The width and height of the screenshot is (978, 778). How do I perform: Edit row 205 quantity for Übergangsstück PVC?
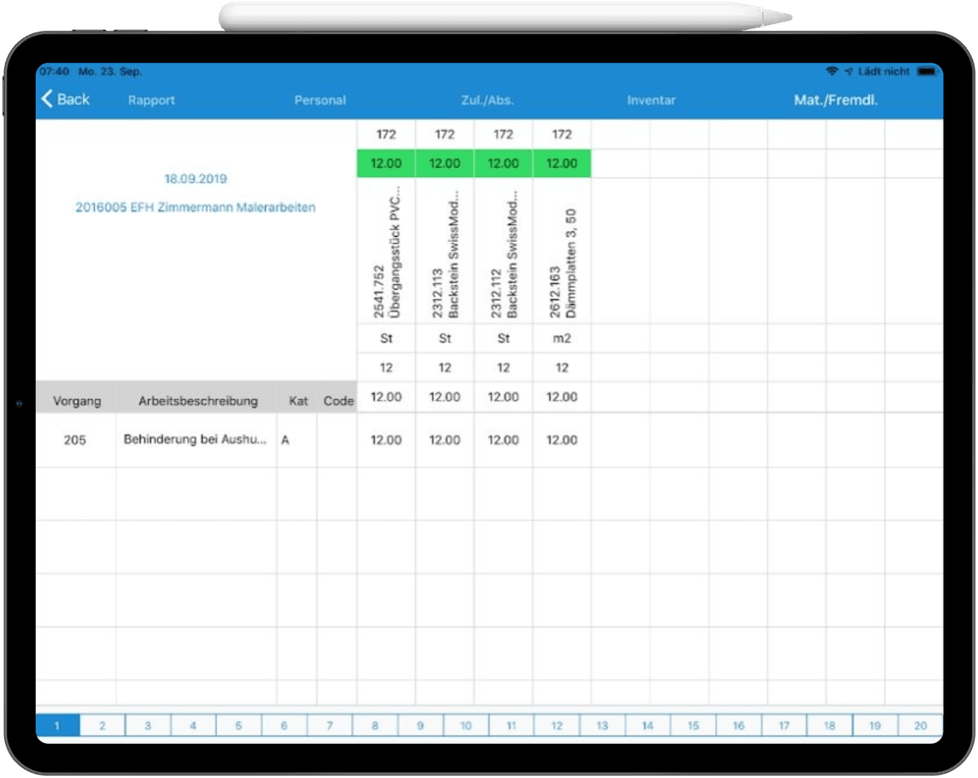386,440
